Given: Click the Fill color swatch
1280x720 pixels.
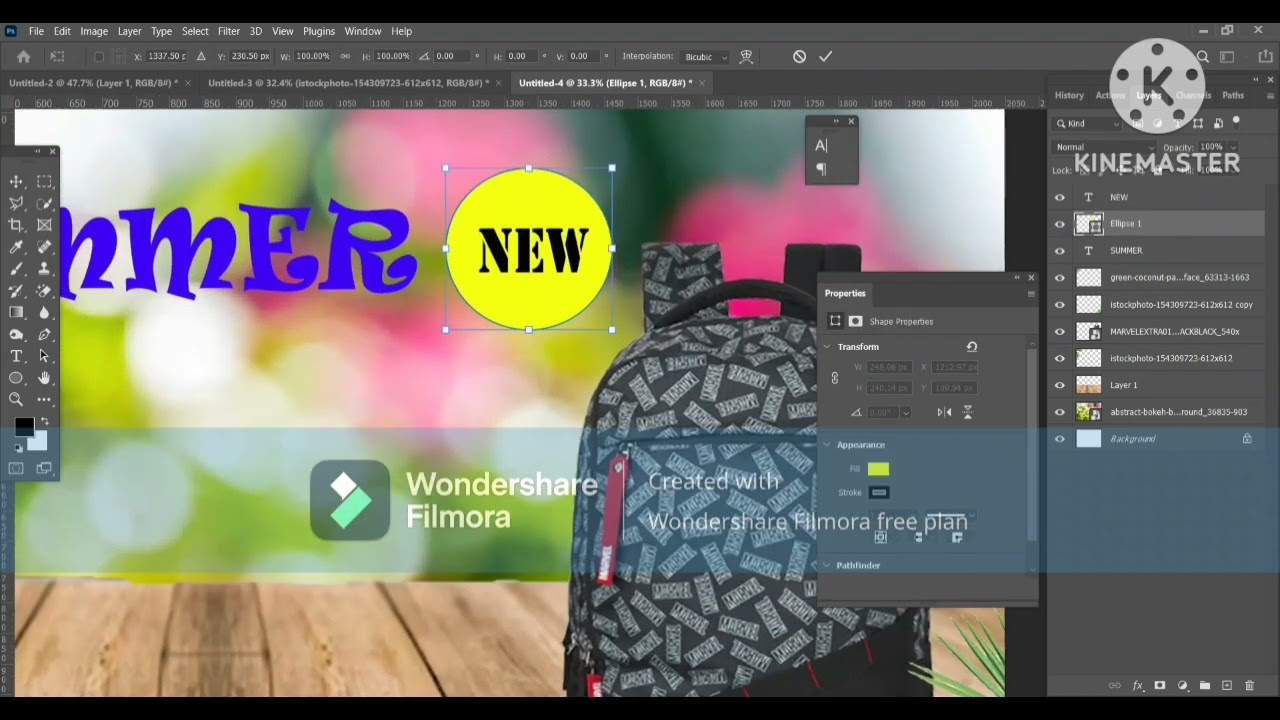Looking at the screenshot, I should (x=878, y=469).
